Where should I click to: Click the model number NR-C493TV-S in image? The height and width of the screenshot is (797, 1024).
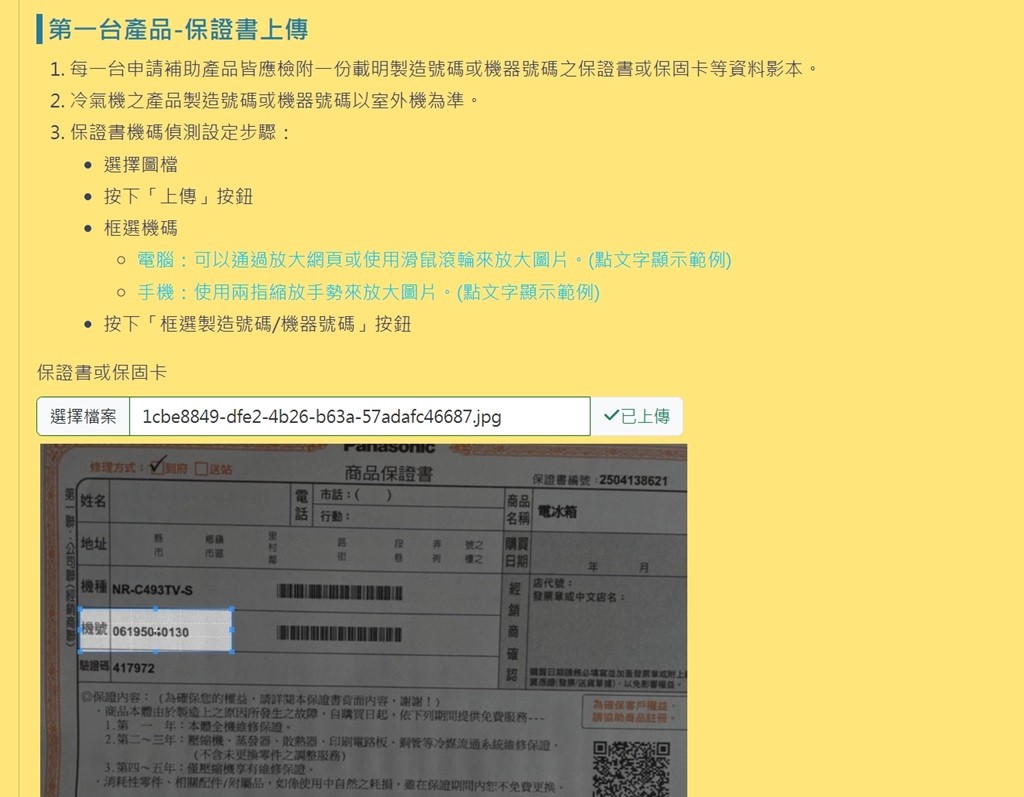(x=152, y=591)
